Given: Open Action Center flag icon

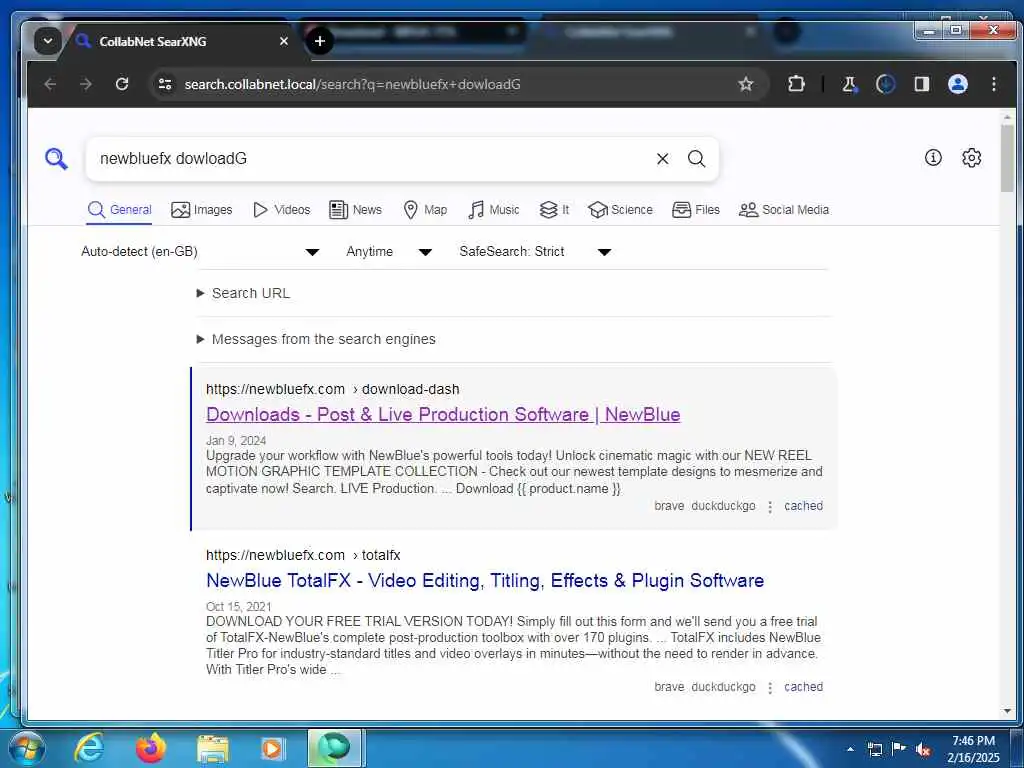Looking at the screenshot, I should point(899,748).
